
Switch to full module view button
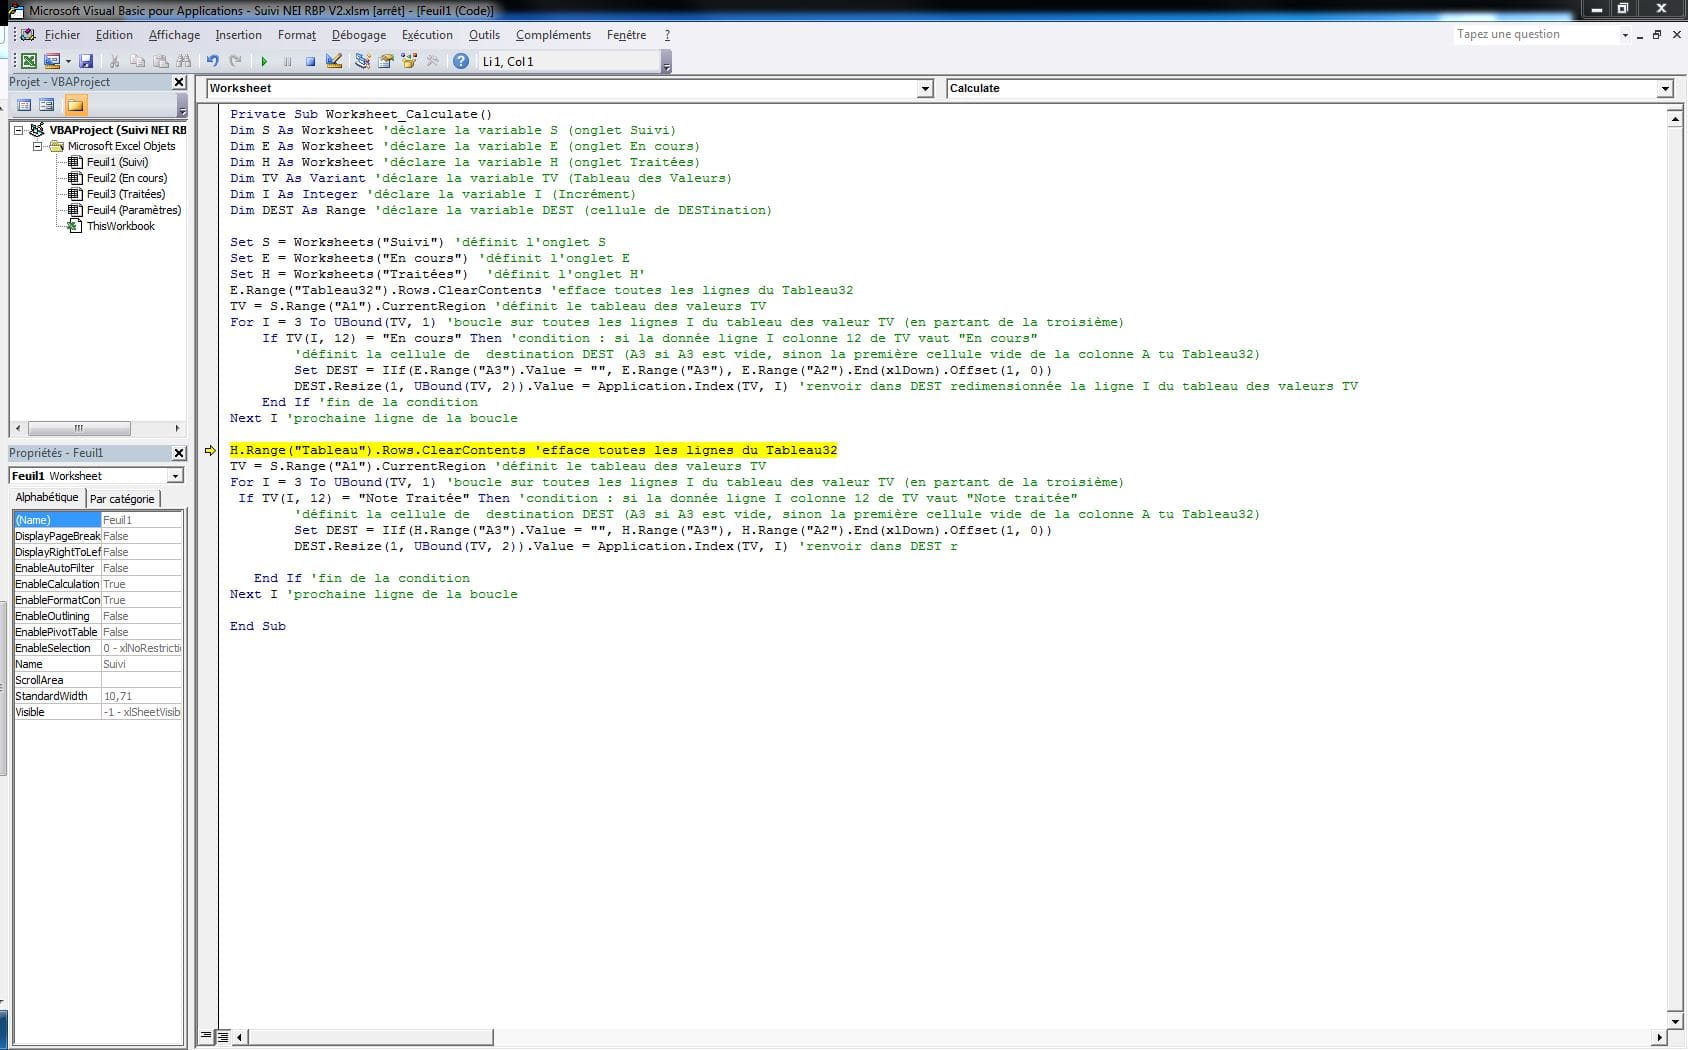pyautogui.click(x=223, y=1037)
